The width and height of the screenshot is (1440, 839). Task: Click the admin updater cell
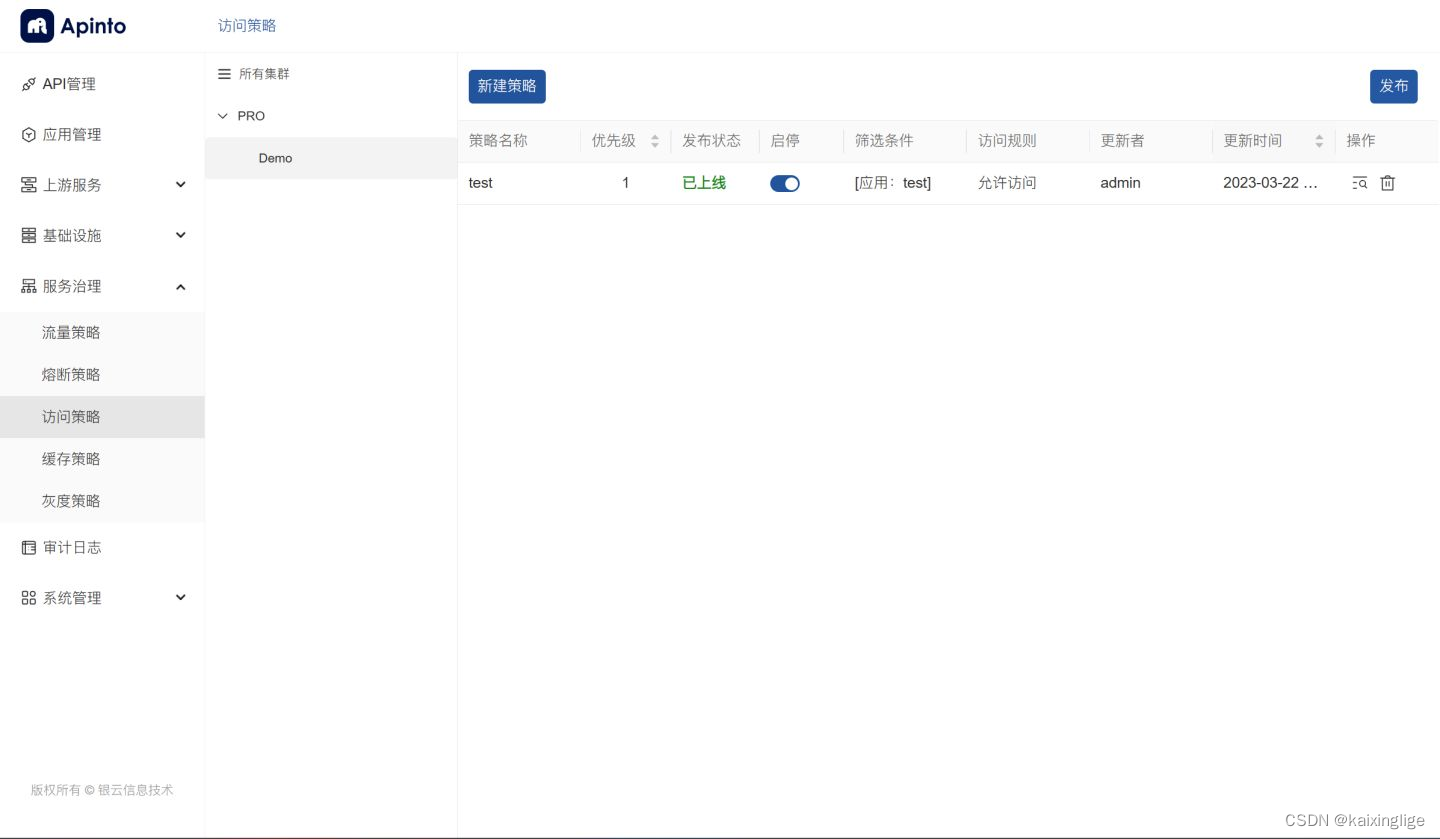(x=1121, y=183)
